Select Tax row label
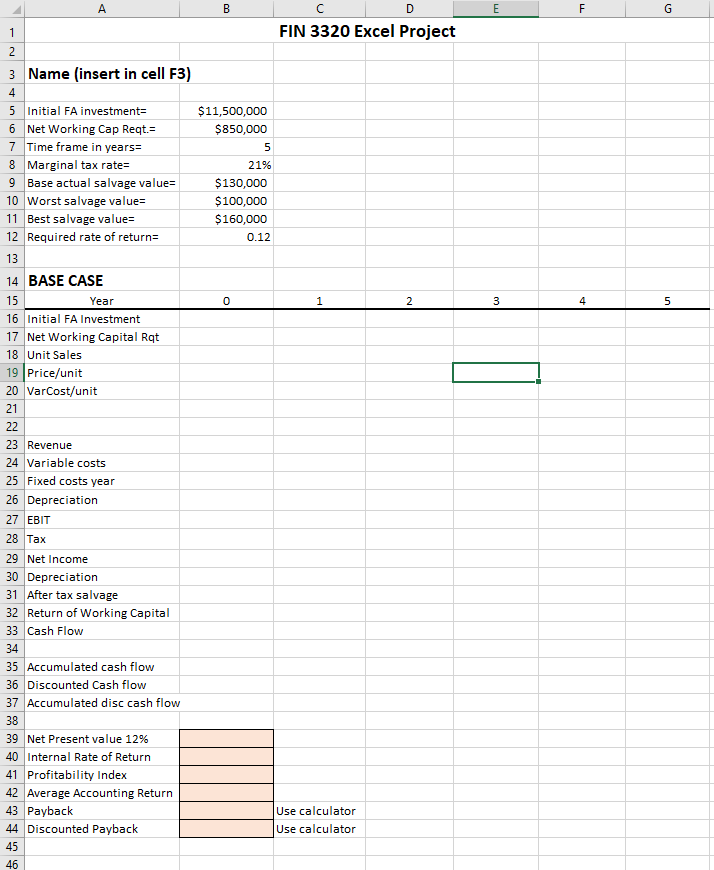Screen dimensions: 714x870 [37, 539]
